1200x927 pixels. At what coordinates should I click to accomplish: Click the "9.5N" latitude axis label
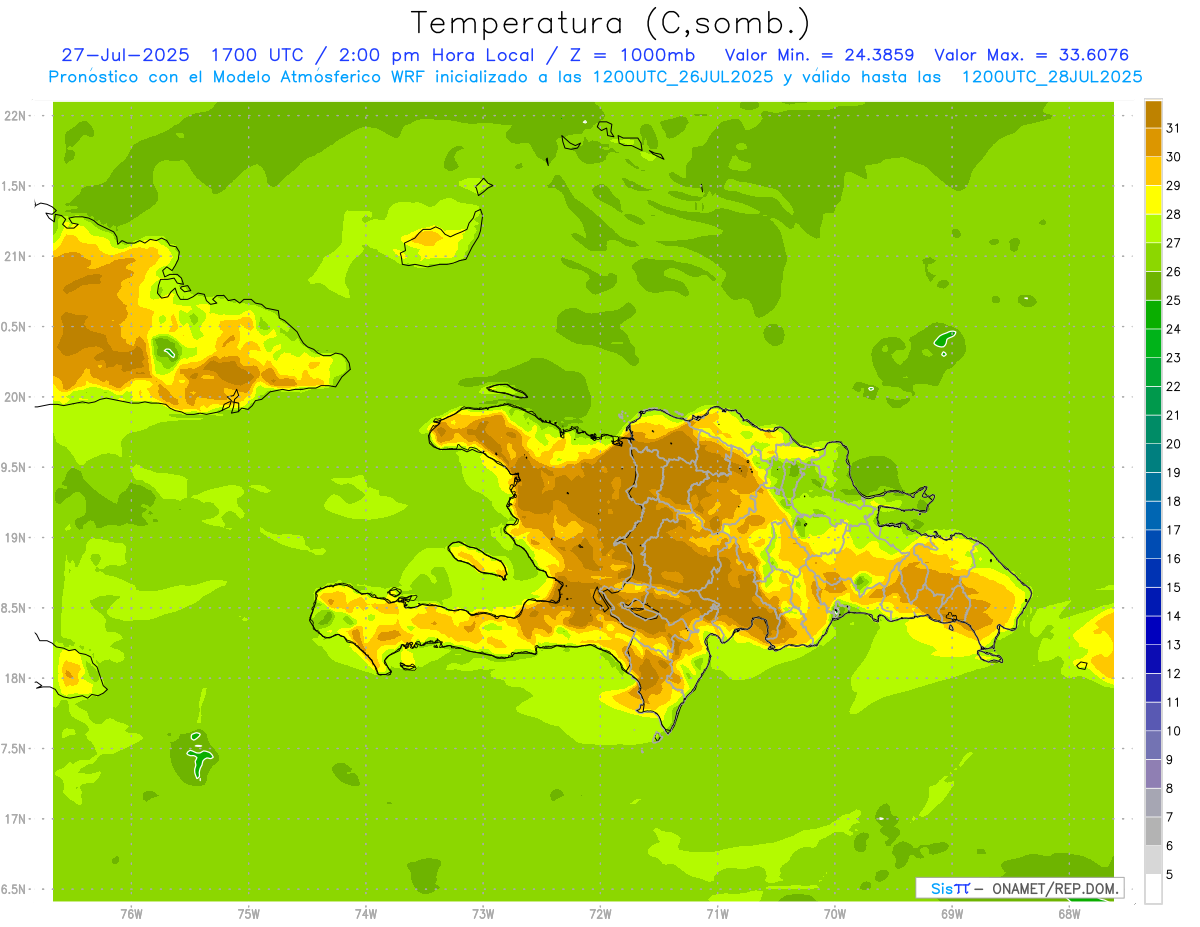tap(14, 468)
